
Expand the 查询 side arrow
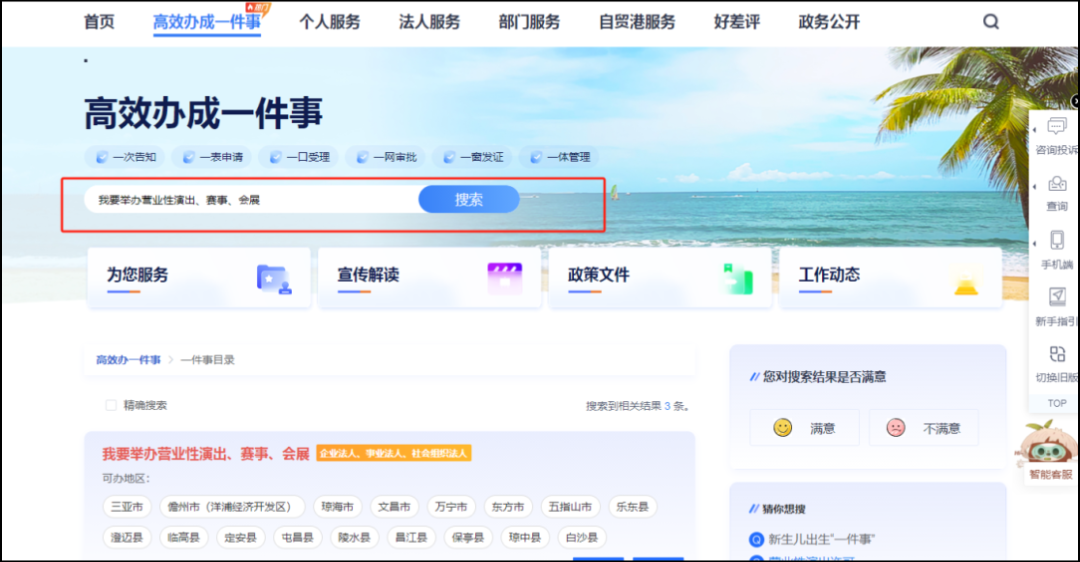pyautogui.click(x=1035, y=186)
